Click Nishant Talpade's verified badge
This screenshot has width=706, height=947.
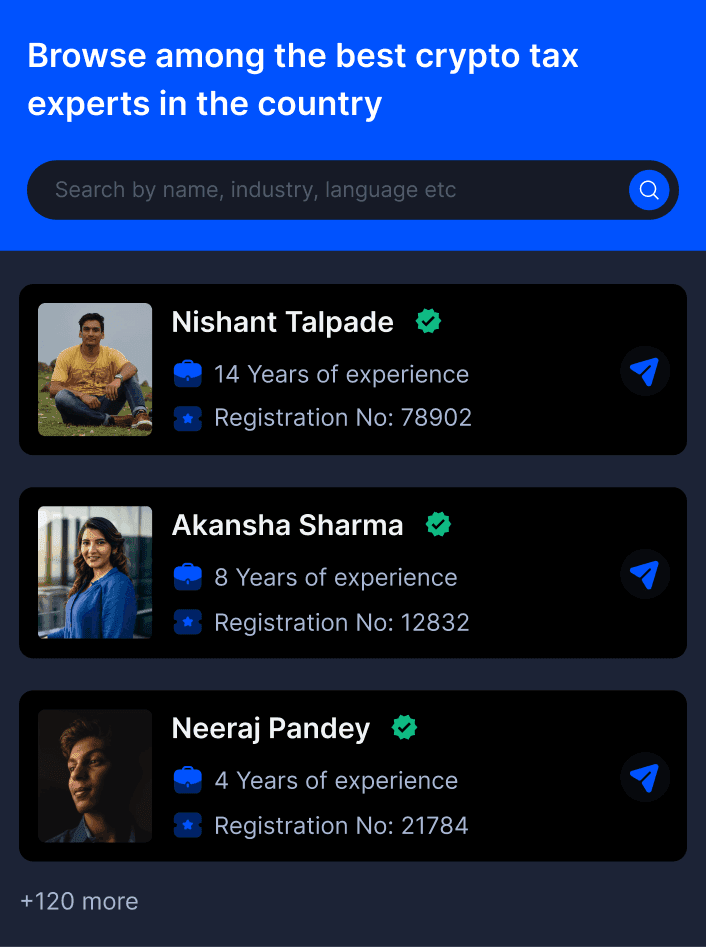(x=429, y=321)
